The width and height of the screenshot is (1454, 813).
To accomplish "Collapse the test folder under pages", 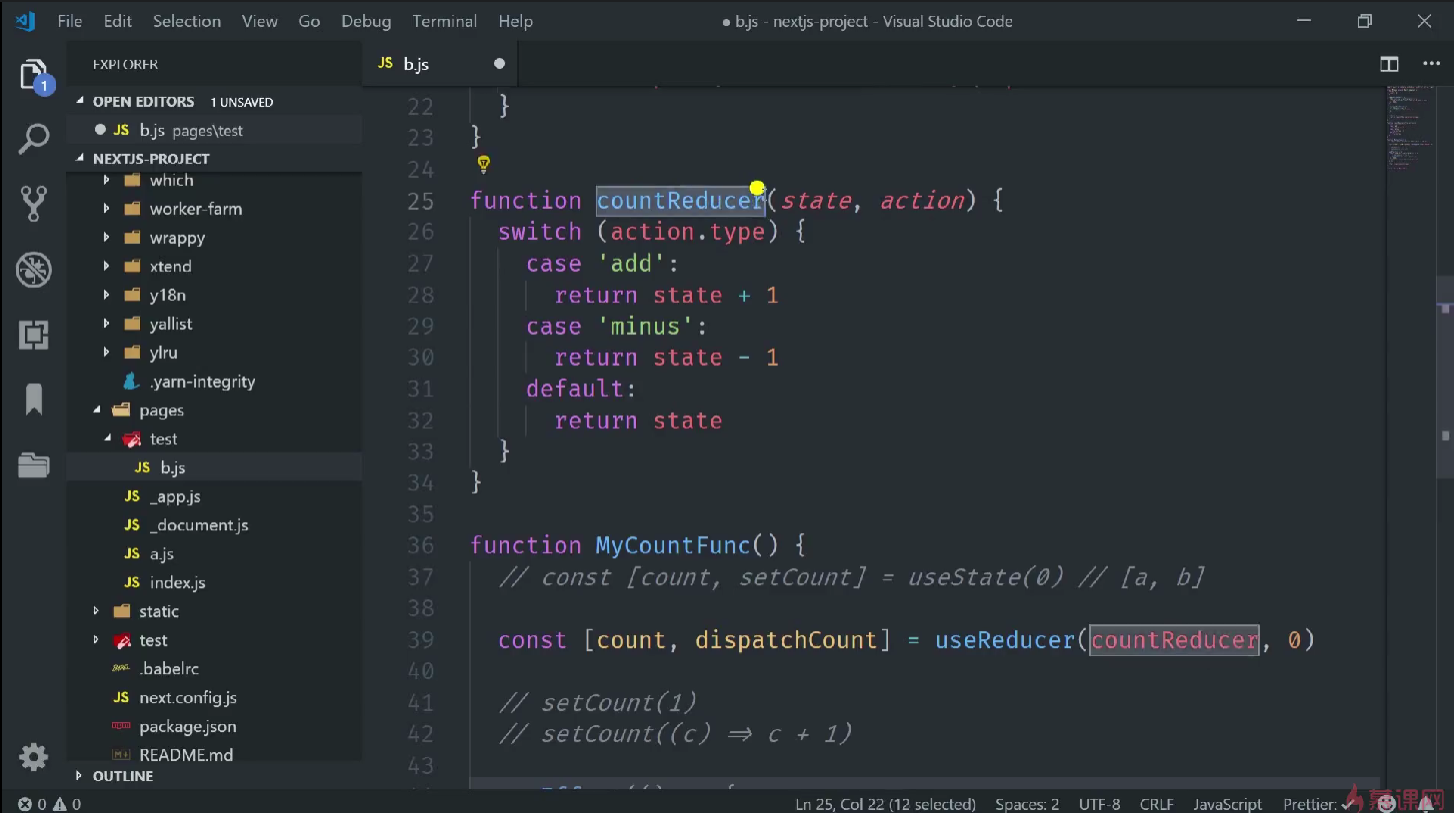I will 163,439.
